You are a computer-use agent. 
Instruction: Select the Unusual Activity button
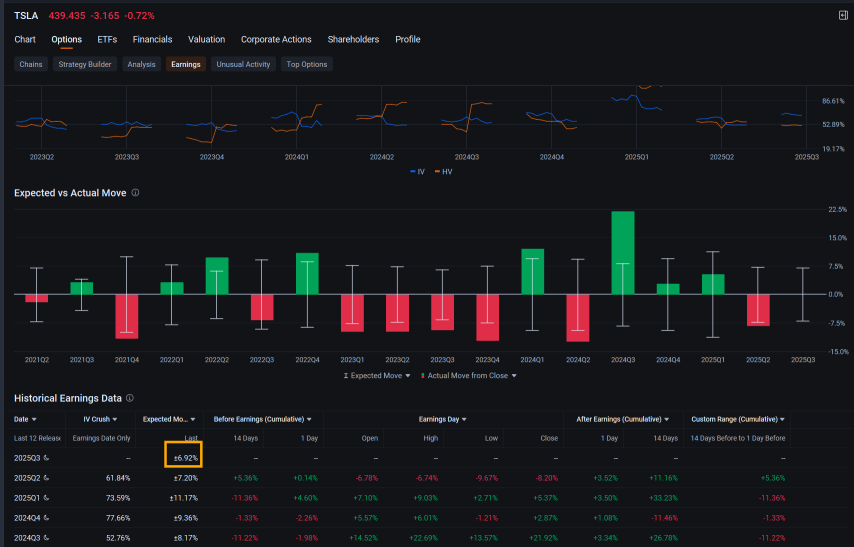coord(243,64)
